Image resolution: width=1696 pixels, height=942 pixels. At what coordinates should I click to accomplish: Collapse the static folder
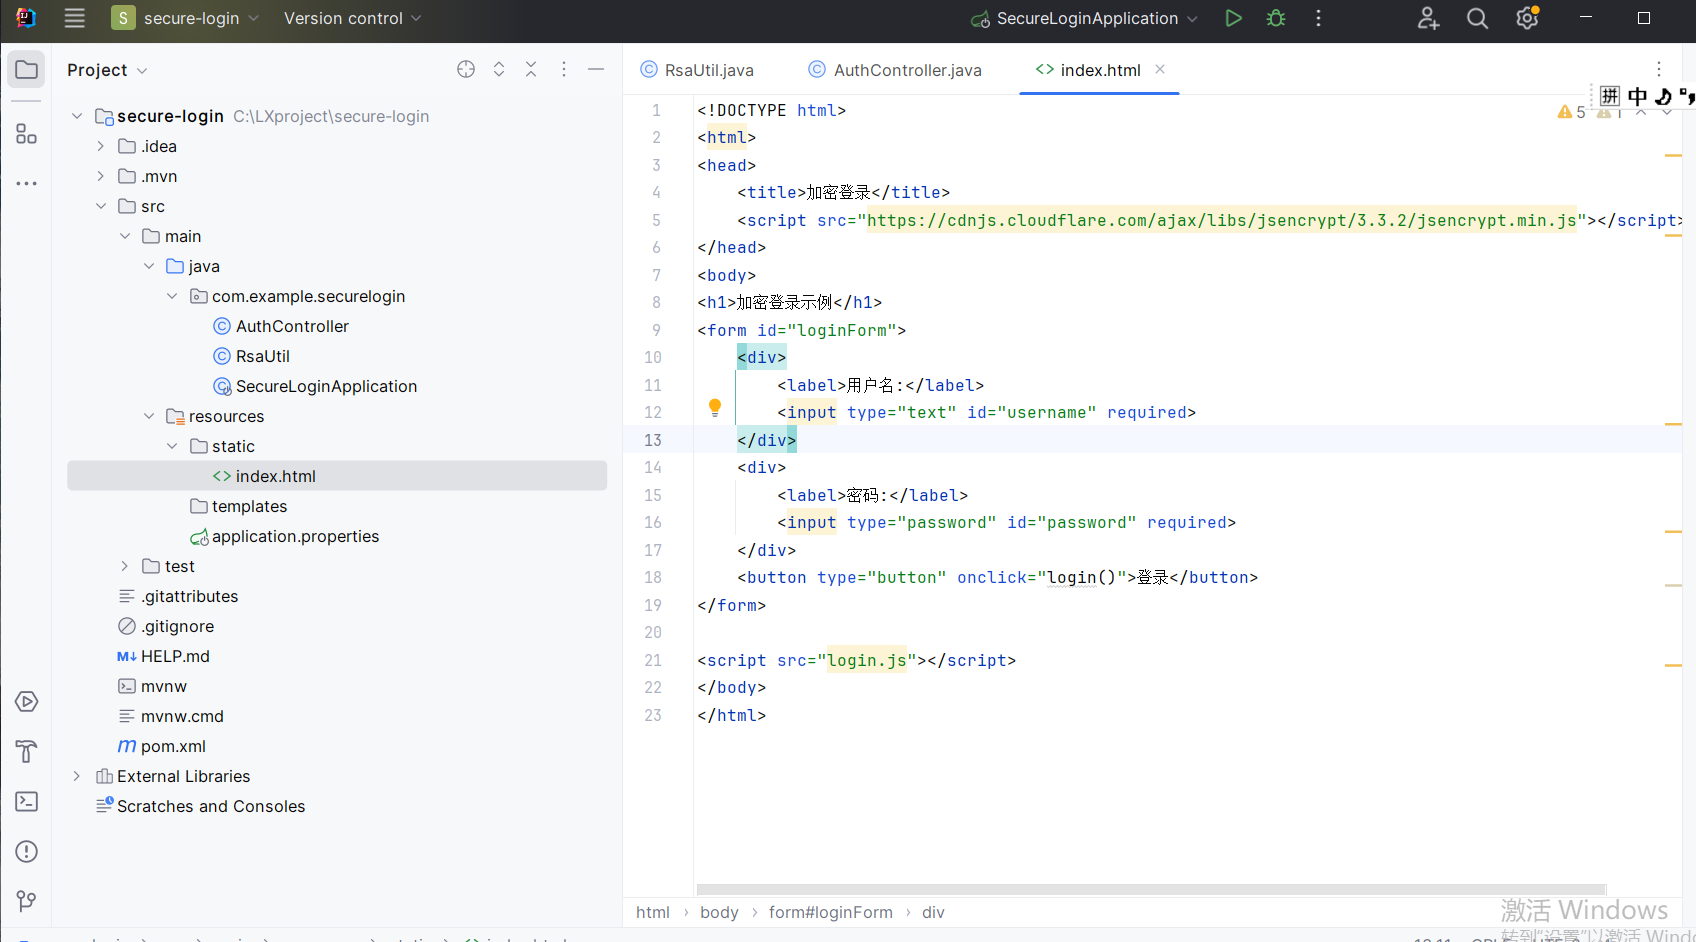172,446
